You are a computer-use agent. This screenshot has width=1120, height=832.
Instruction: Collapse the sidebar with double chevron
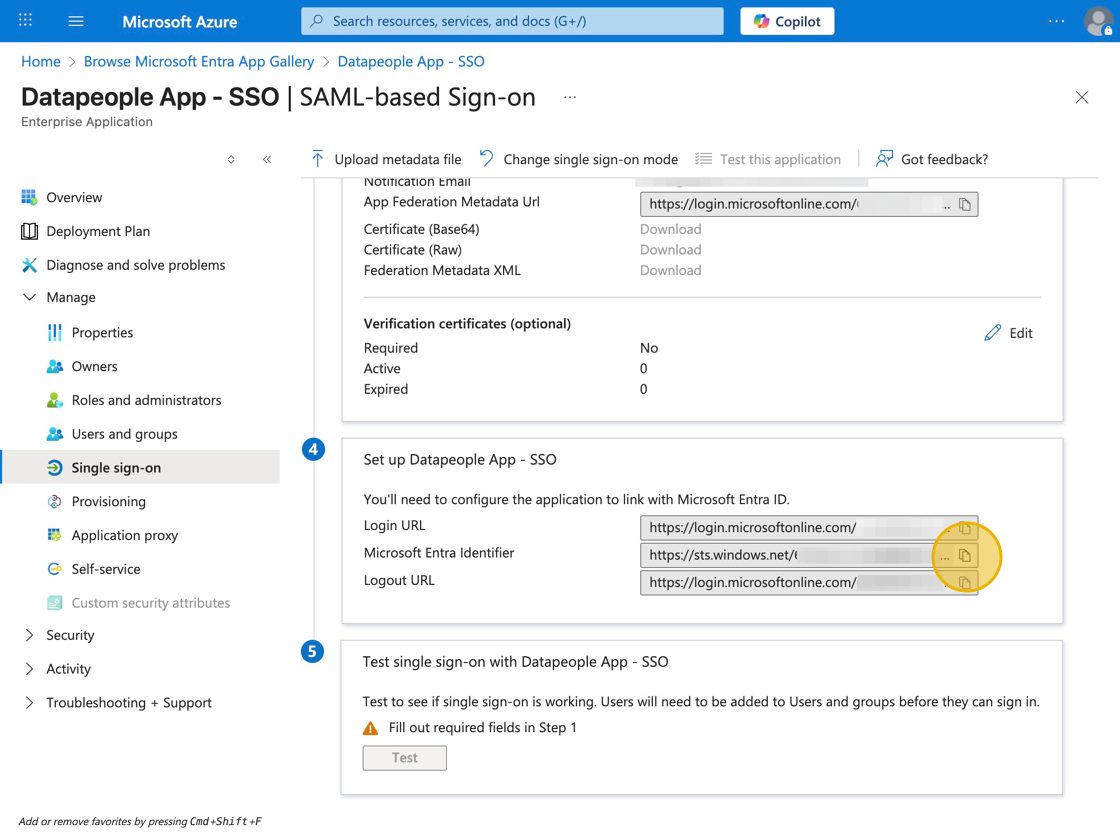coord(267,159)
